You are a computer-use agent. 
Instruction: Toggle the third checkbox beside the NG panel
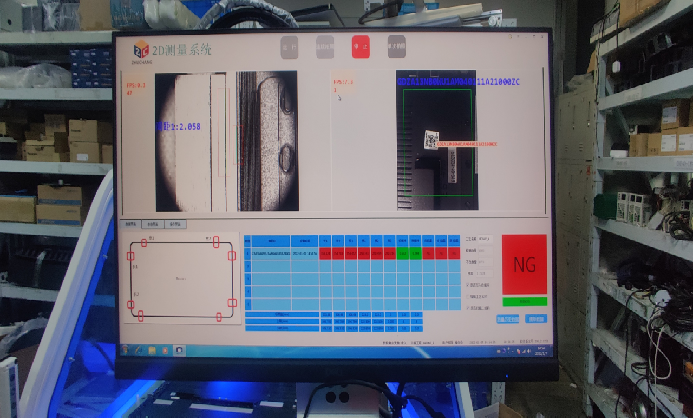point(468,309)
